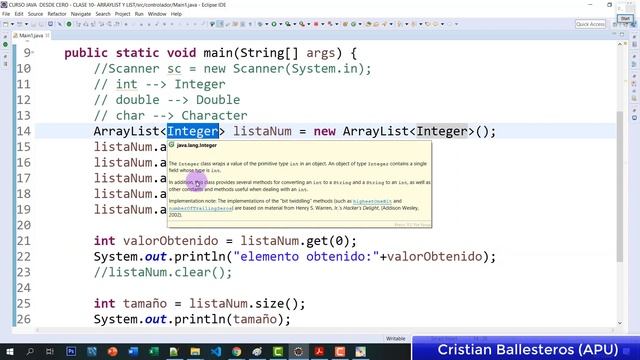Open the New Java Class dropdown arrow
Image resolution: width=640 pixels, height=360 pixels.
pos(360,24)
